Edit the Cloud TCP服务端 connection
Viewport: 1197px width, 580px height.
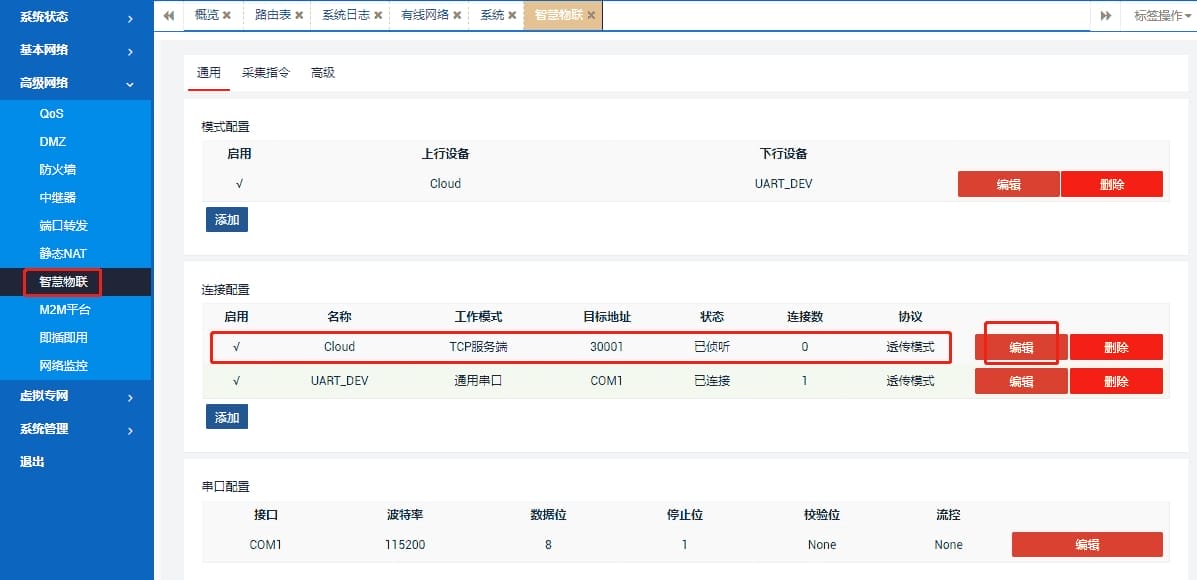coord(1019,346)
